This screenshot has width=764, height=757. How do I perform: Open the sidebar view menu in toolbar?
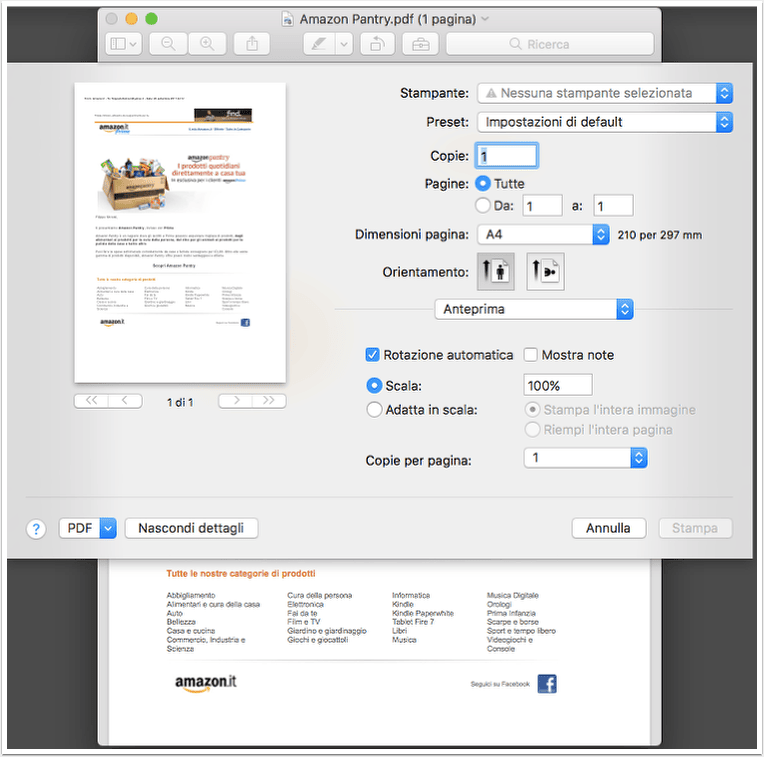(x=124, y=44)
